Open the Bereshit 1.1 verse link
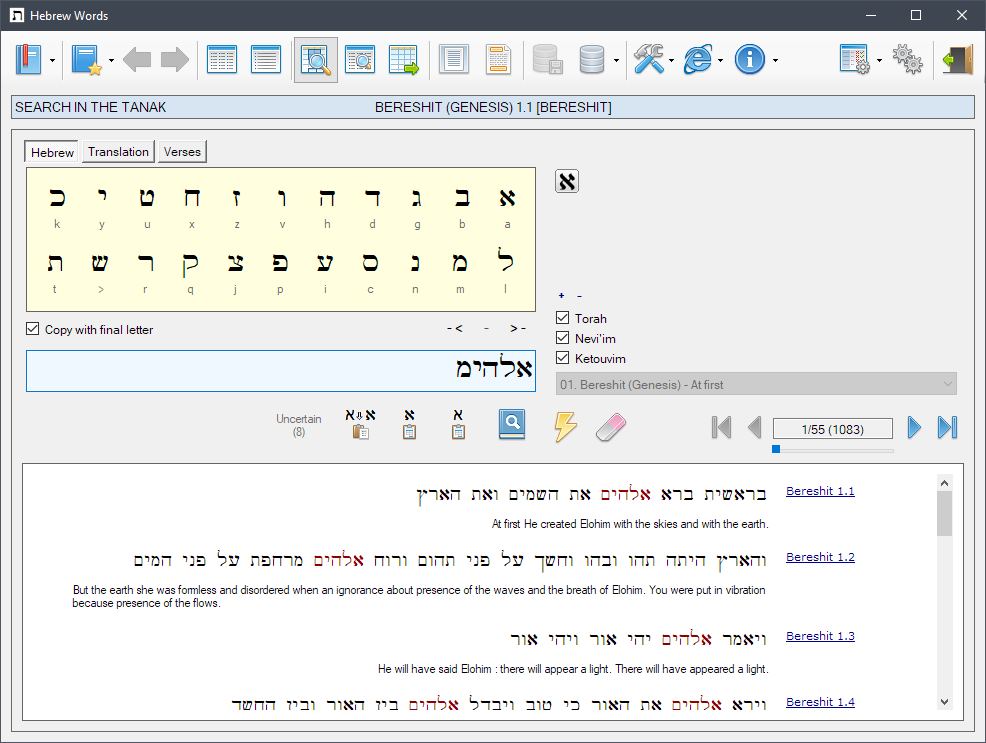This screenshot has width=986, height=743. pyautogui.click(x=820, y=491)
